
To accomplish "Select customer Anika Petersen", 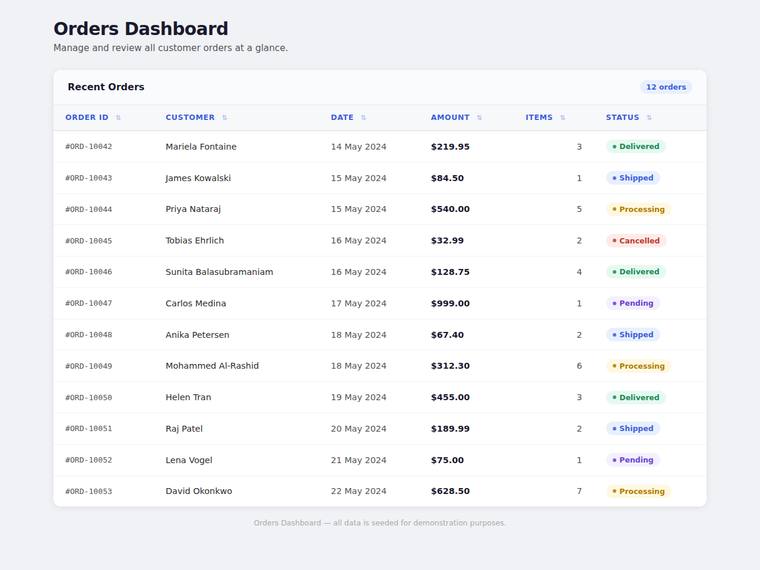I will 197,334.
